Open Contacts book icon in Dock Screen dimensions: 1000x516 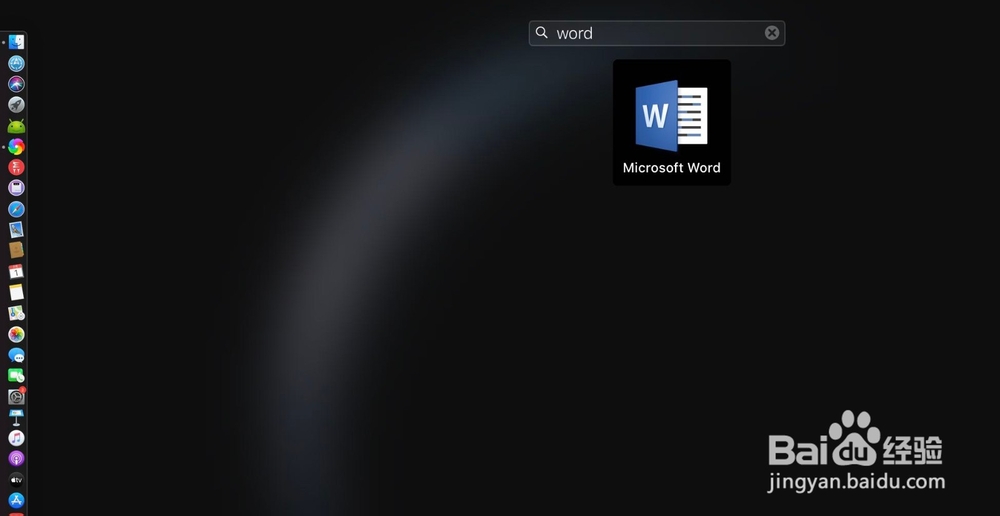(x=17, y=250)
